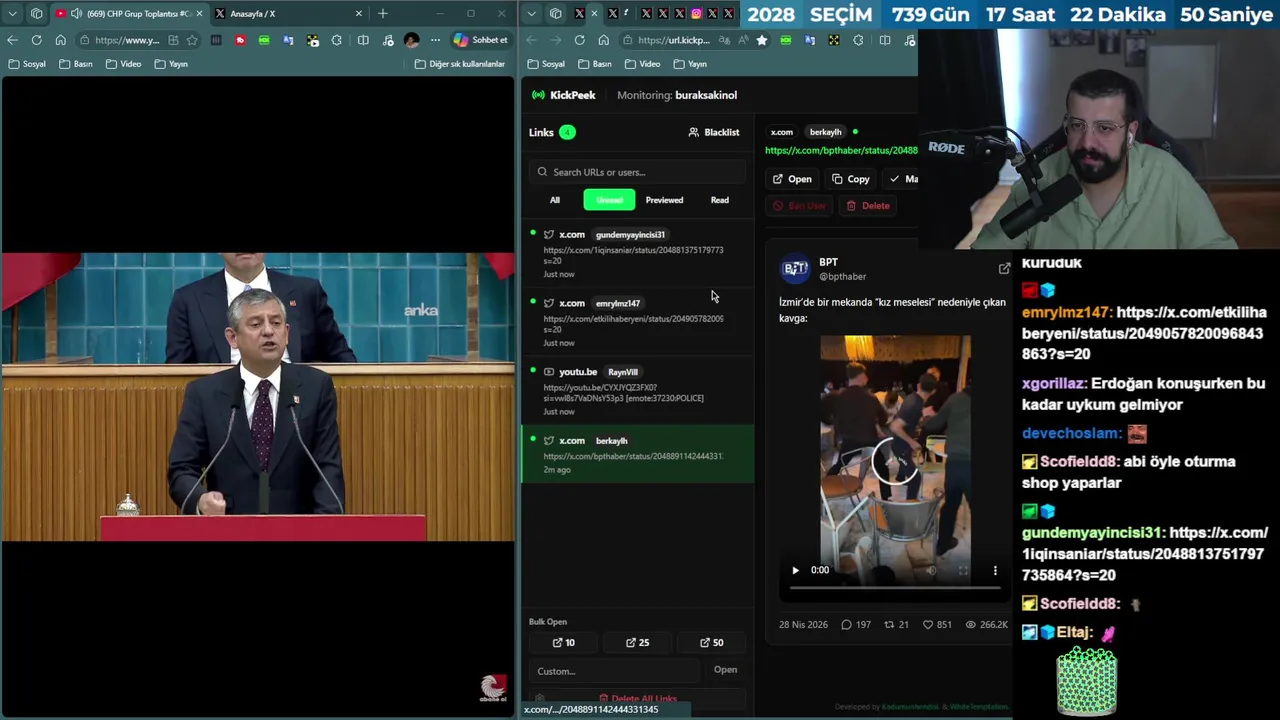Add the left browser page to favorites
This screenshot has height=720, width=1280.
[x=192, y=40]
